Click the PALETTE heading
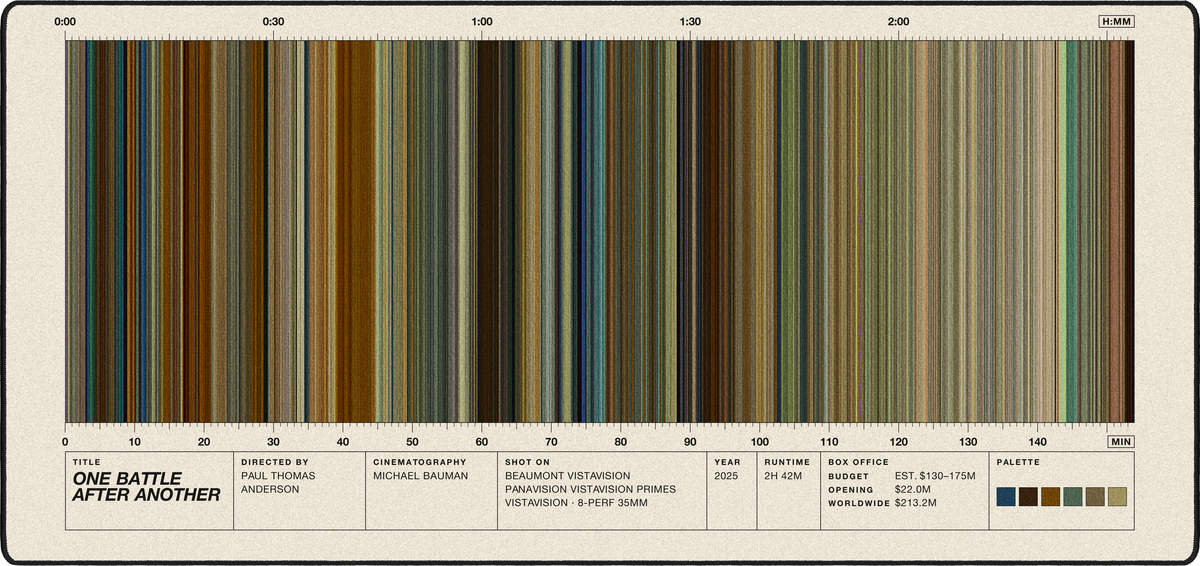 pos(1018,462)
